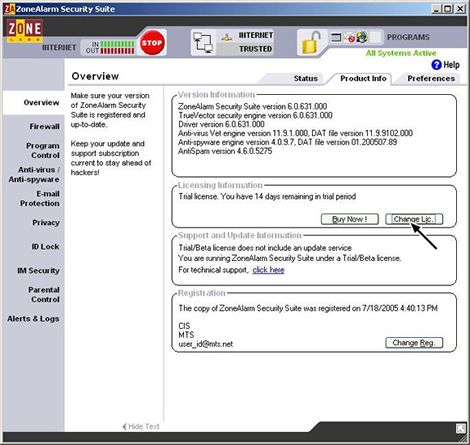Go to Parental Control section
The image size is (470, 445).
click(x=44, y=294)
